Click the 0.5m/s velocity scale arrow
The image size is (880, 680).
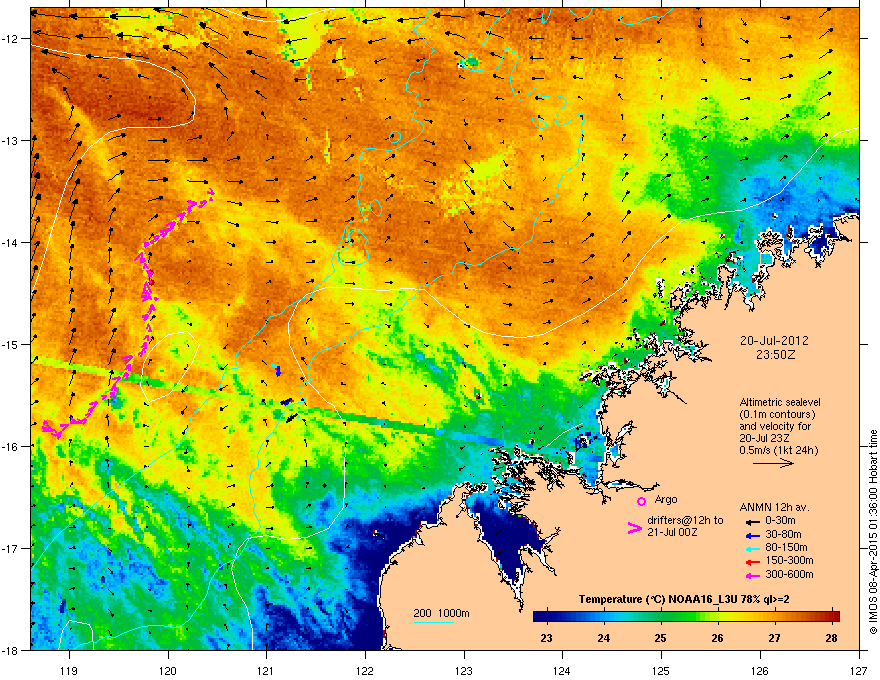pos(773,463)
